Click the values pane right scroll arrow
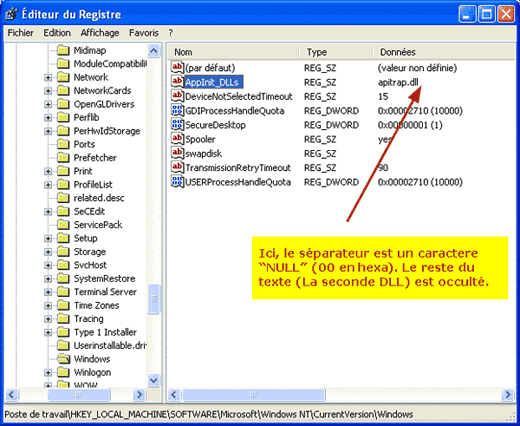This screenshot has height=426, width=520. pos(508,395)
